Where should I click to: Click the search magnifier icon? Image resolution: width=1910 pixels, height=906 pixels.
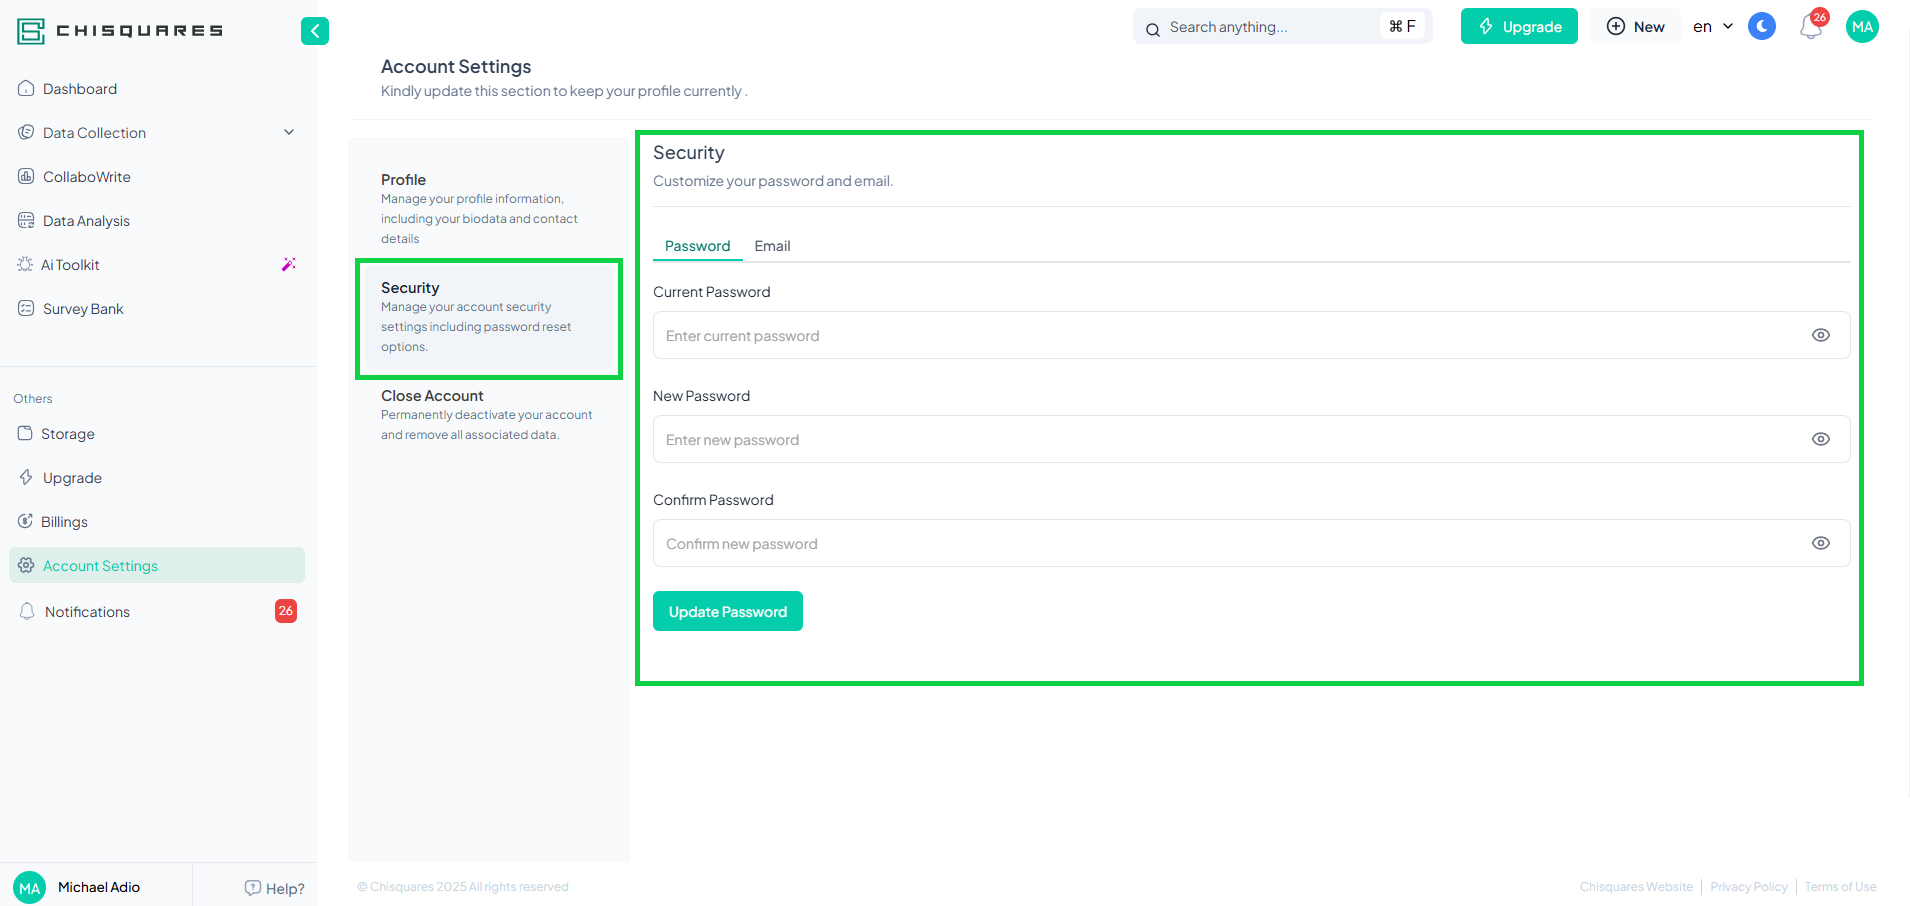pyautogui.click(x=1153, y=29)
